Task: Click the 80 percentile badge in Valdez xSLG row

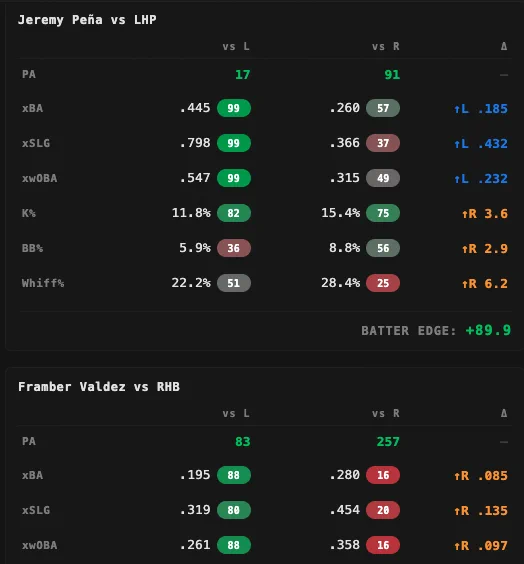Action: pos(234,510)
